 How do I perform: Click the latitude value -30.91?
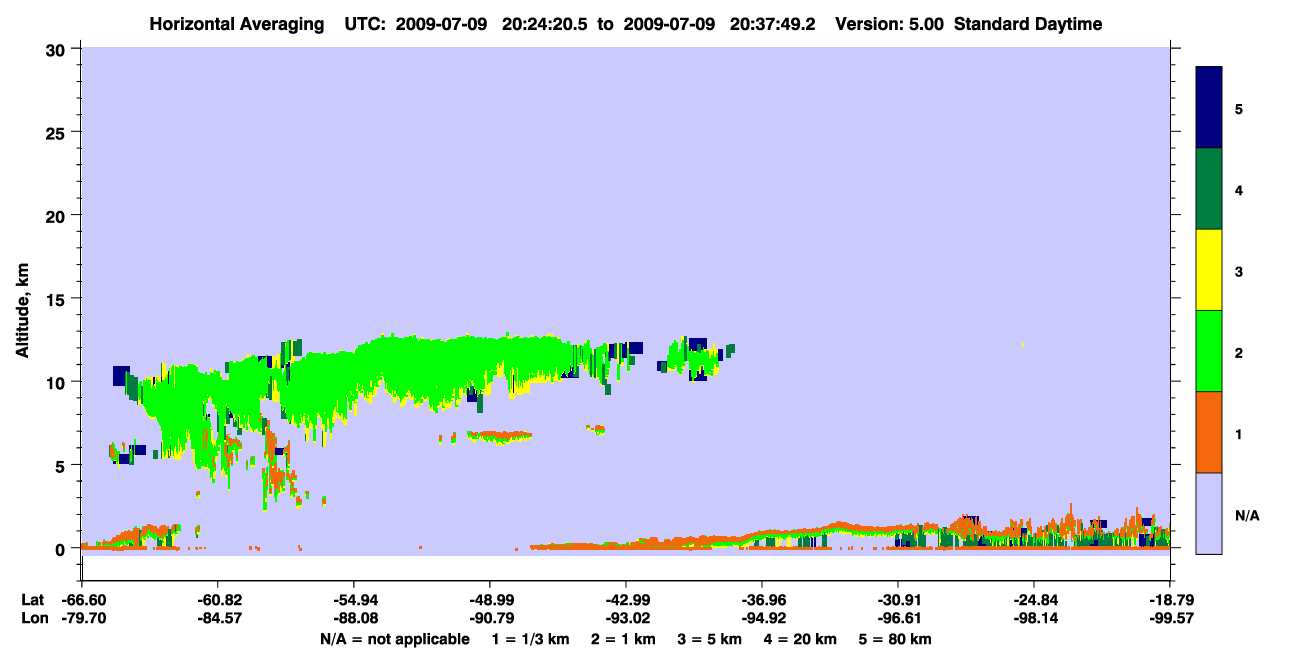(898, 600)
